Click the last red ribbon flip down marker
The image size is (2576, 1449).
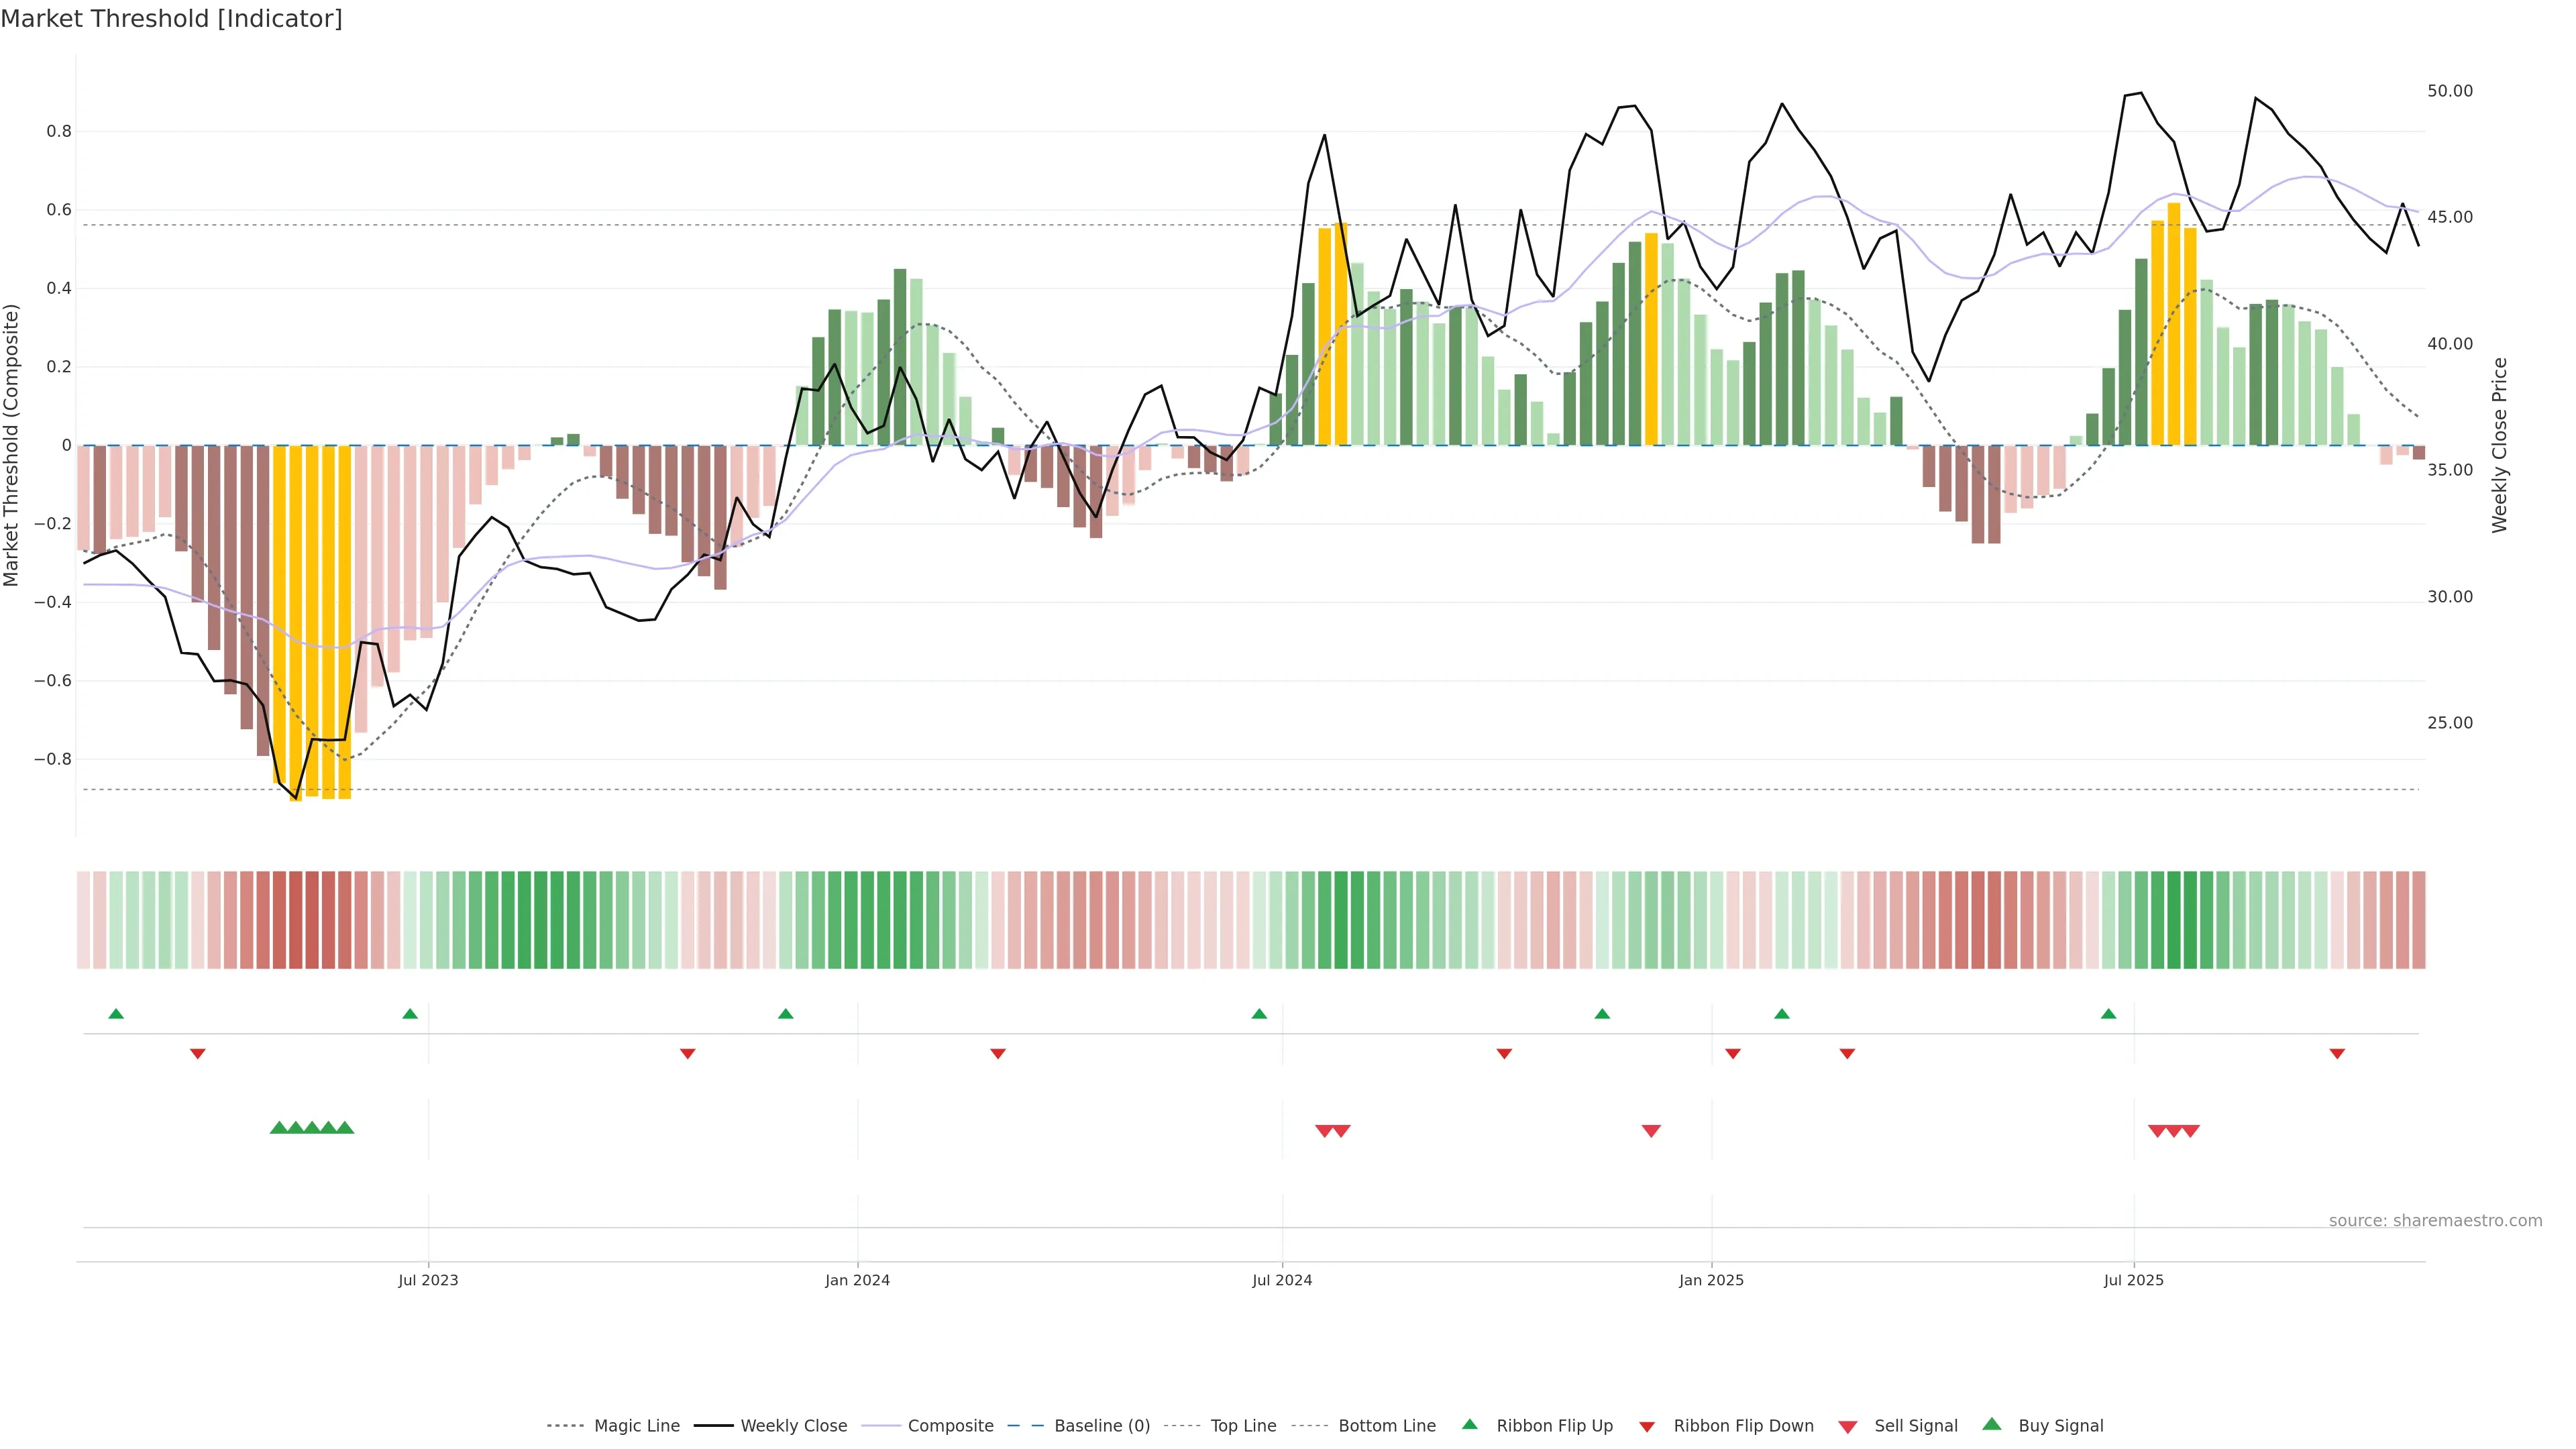coord(2337,1053)
